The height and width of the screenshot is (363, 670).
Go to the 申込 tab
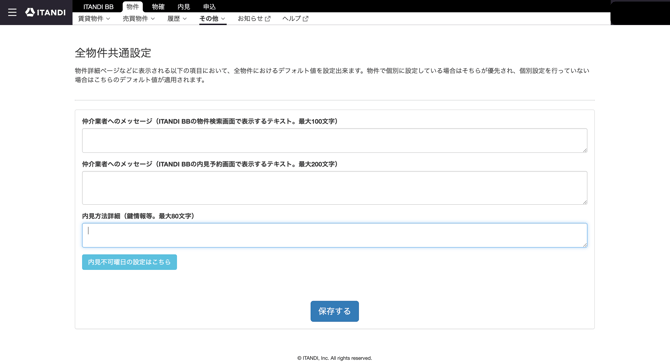209,7
